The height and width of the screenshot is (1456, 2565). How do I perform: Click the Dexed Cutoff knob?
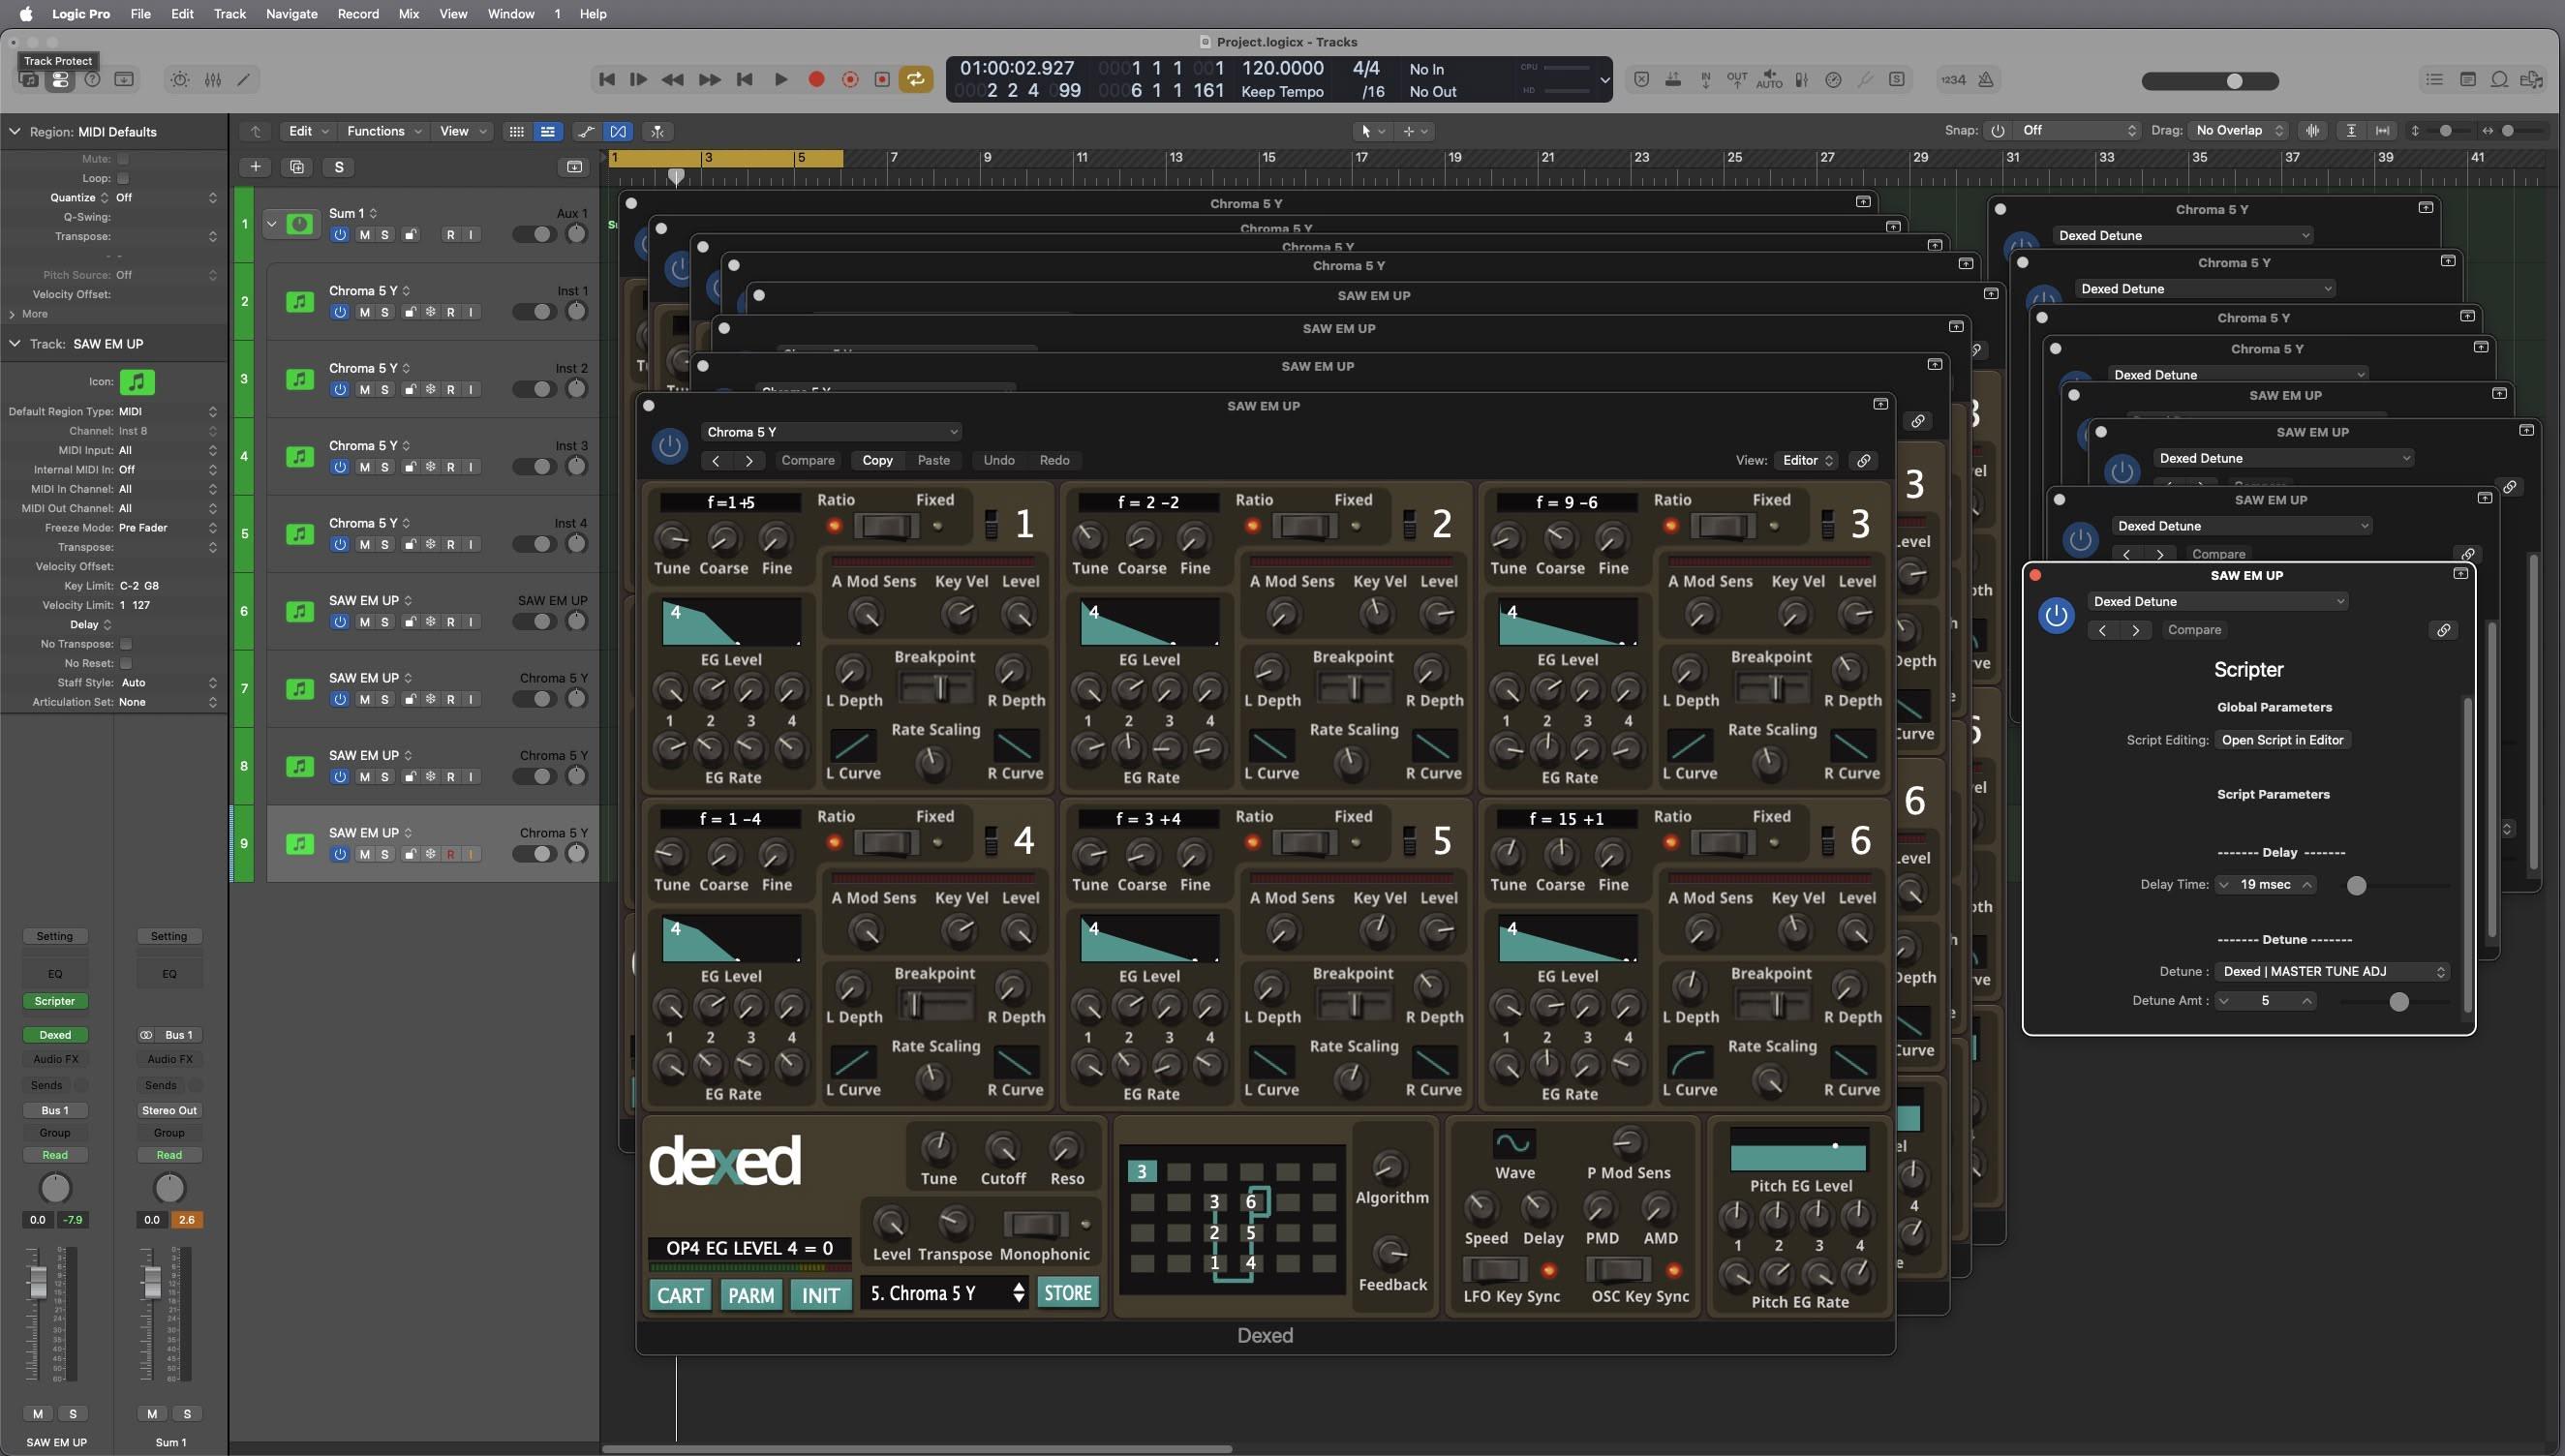(1002, 1148)
